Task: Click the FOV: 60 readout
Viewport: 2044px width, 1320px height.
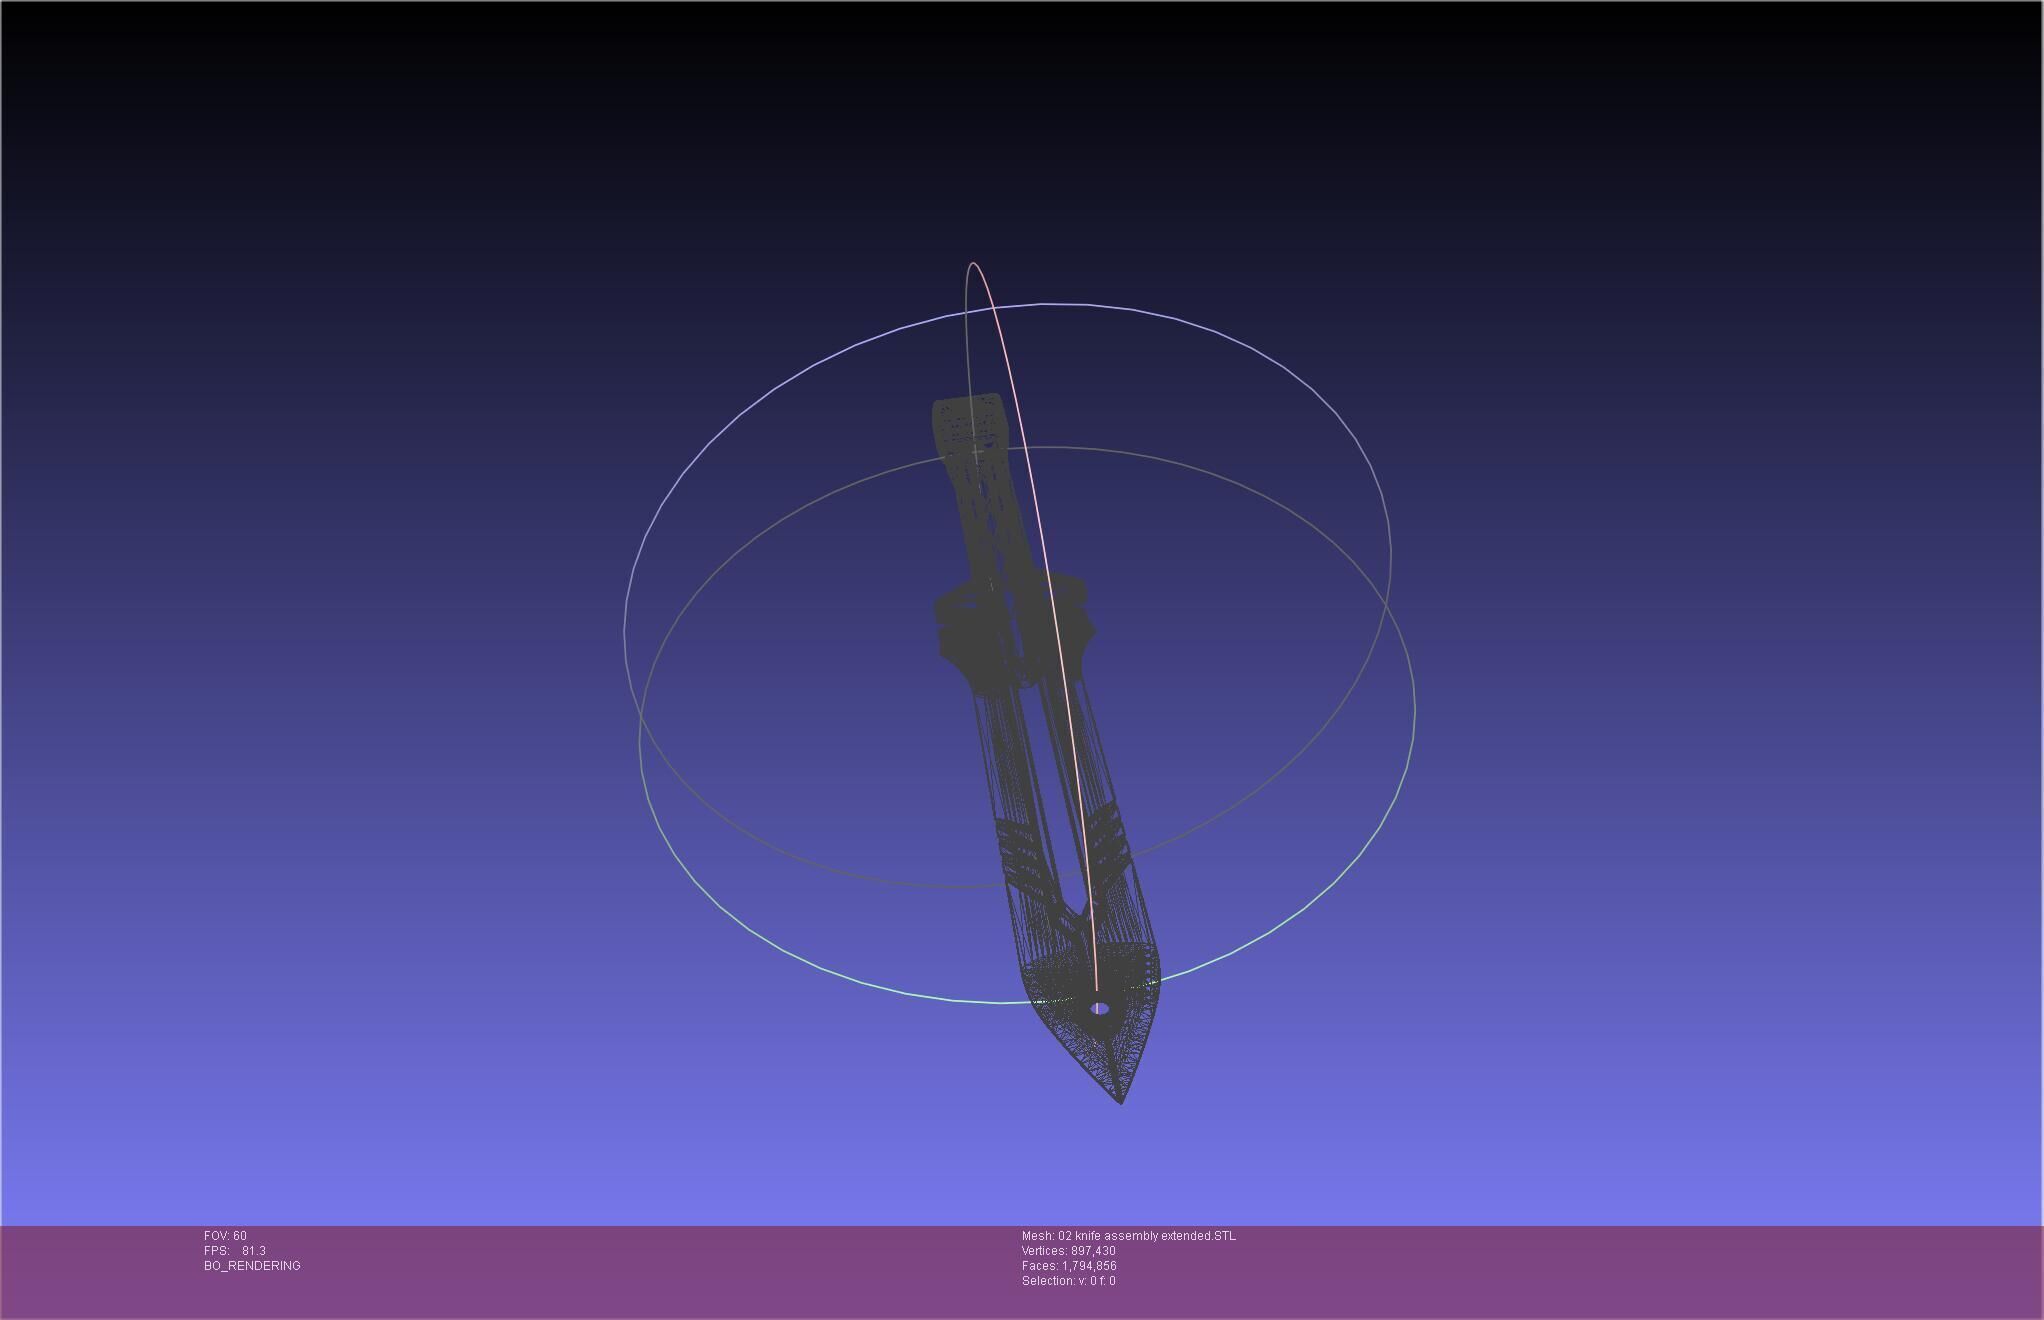Action: click(225, 1236)
